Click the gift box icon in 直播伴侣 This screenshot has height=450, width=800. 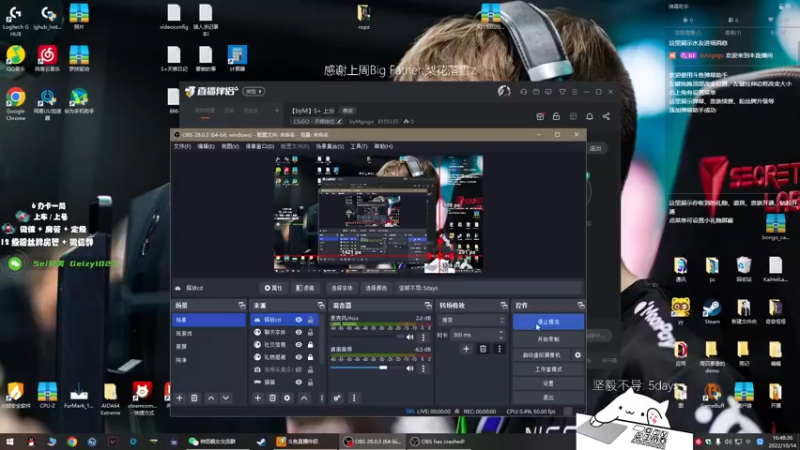[x=540, y=116]
